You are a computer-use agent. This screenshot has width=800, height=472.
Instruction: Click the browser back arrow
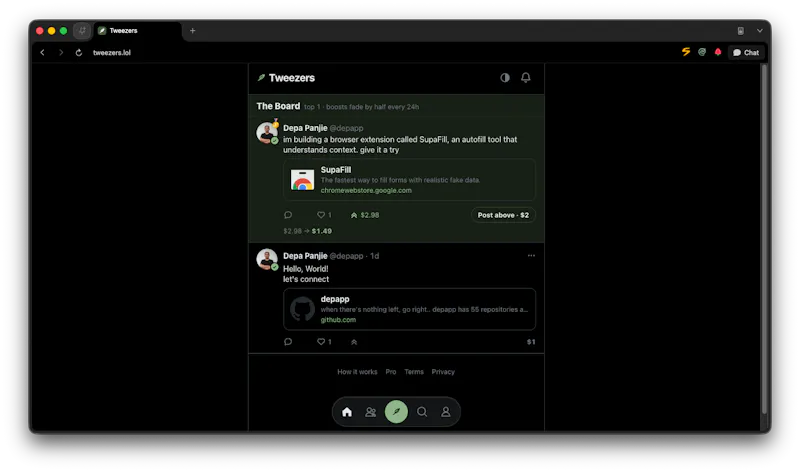(x=42, y=53)
